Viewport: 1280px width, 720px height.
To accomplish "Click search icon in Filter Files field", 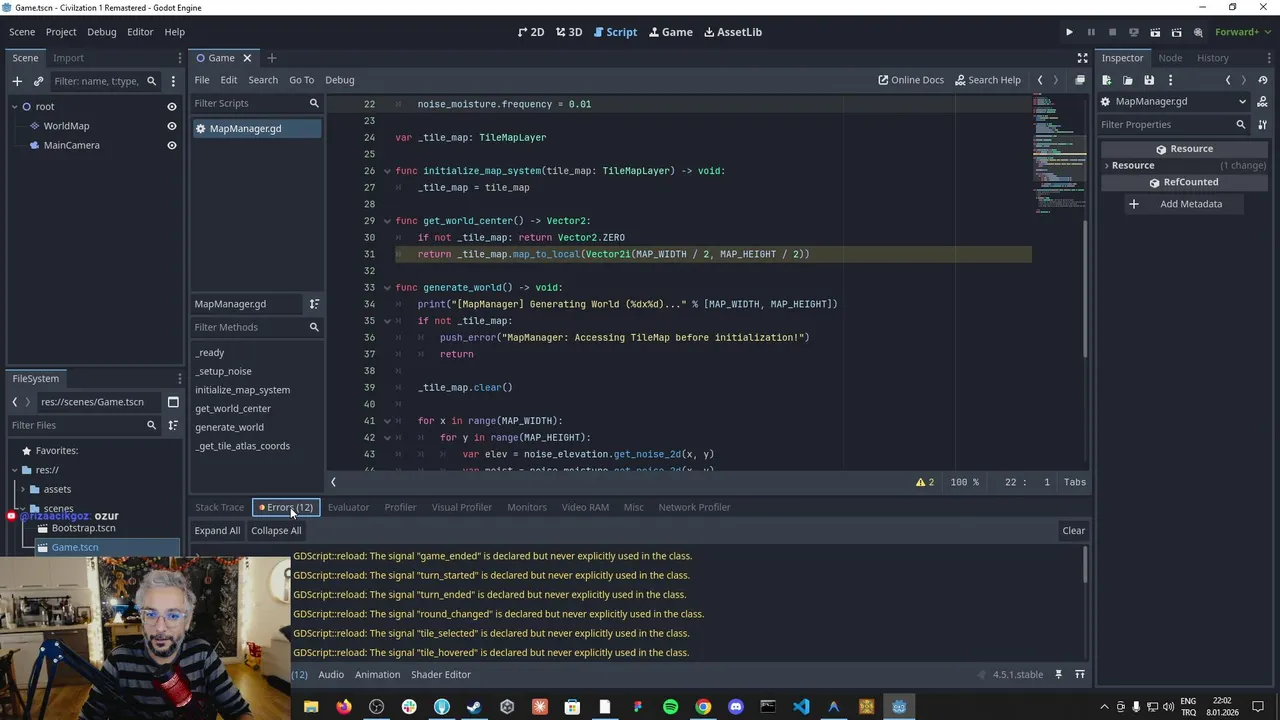I will 152,425.
